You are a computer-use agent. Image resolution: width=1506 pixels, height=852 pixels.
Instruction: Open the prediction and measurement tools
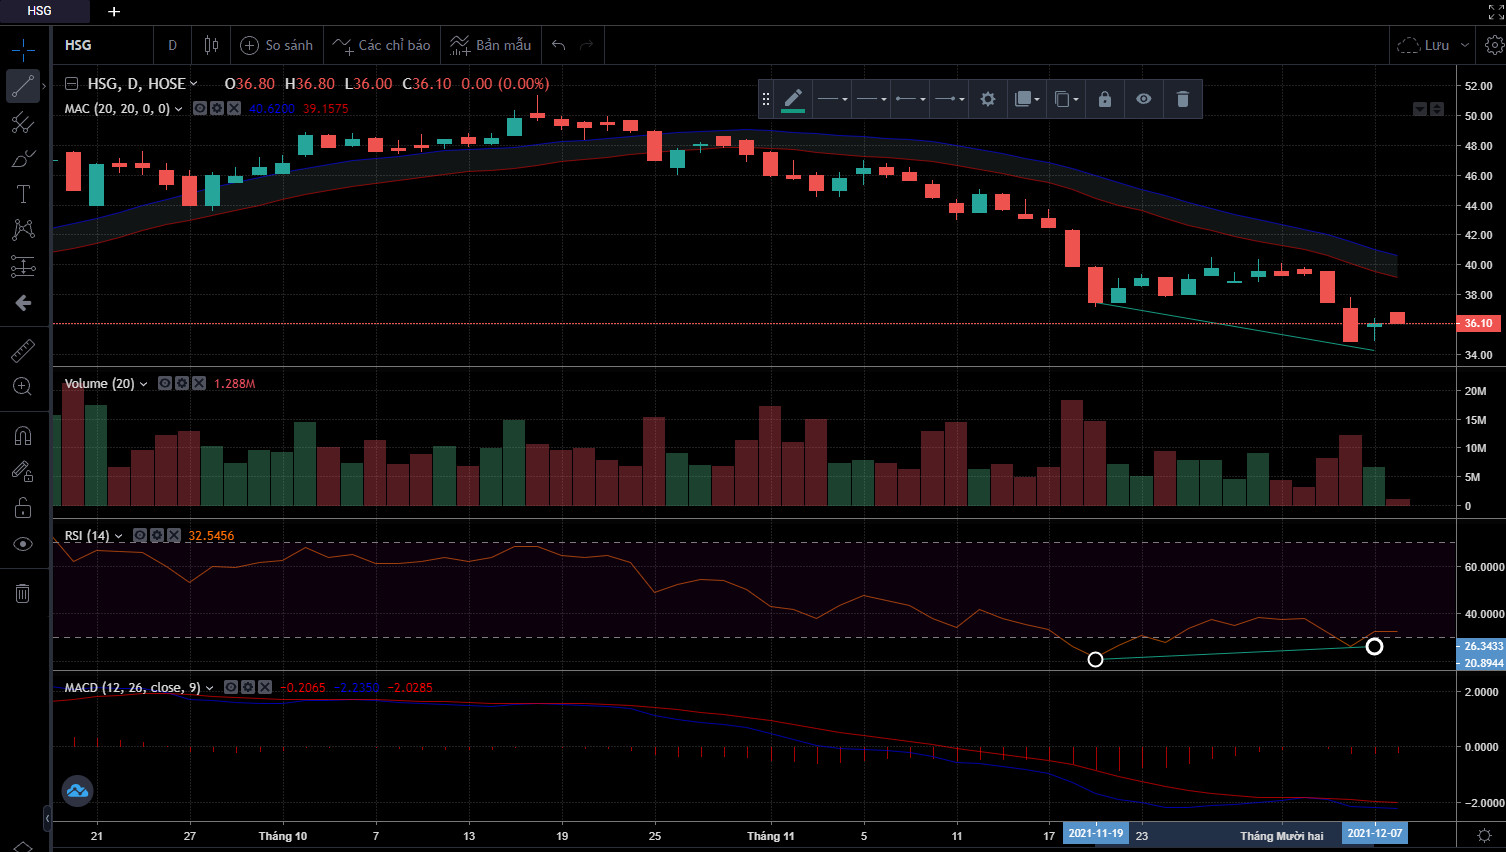point(23,266)
